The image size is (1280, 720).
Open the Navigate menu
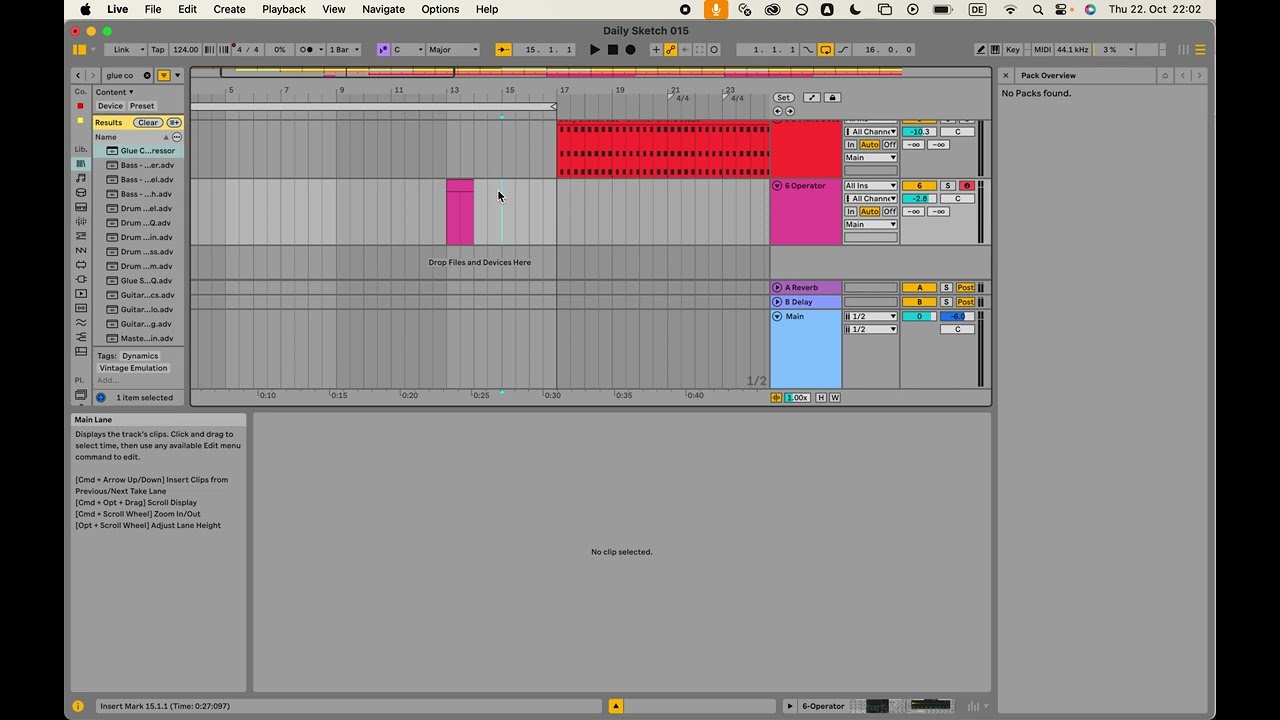pyautogui.click(x=383, y=9)
